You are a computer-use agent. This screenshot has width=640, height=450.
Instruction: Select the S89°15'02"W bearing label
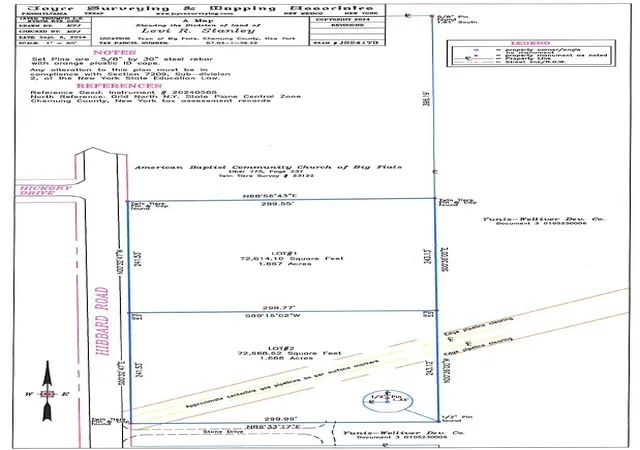pyautogui.click(x=273, y=316)
